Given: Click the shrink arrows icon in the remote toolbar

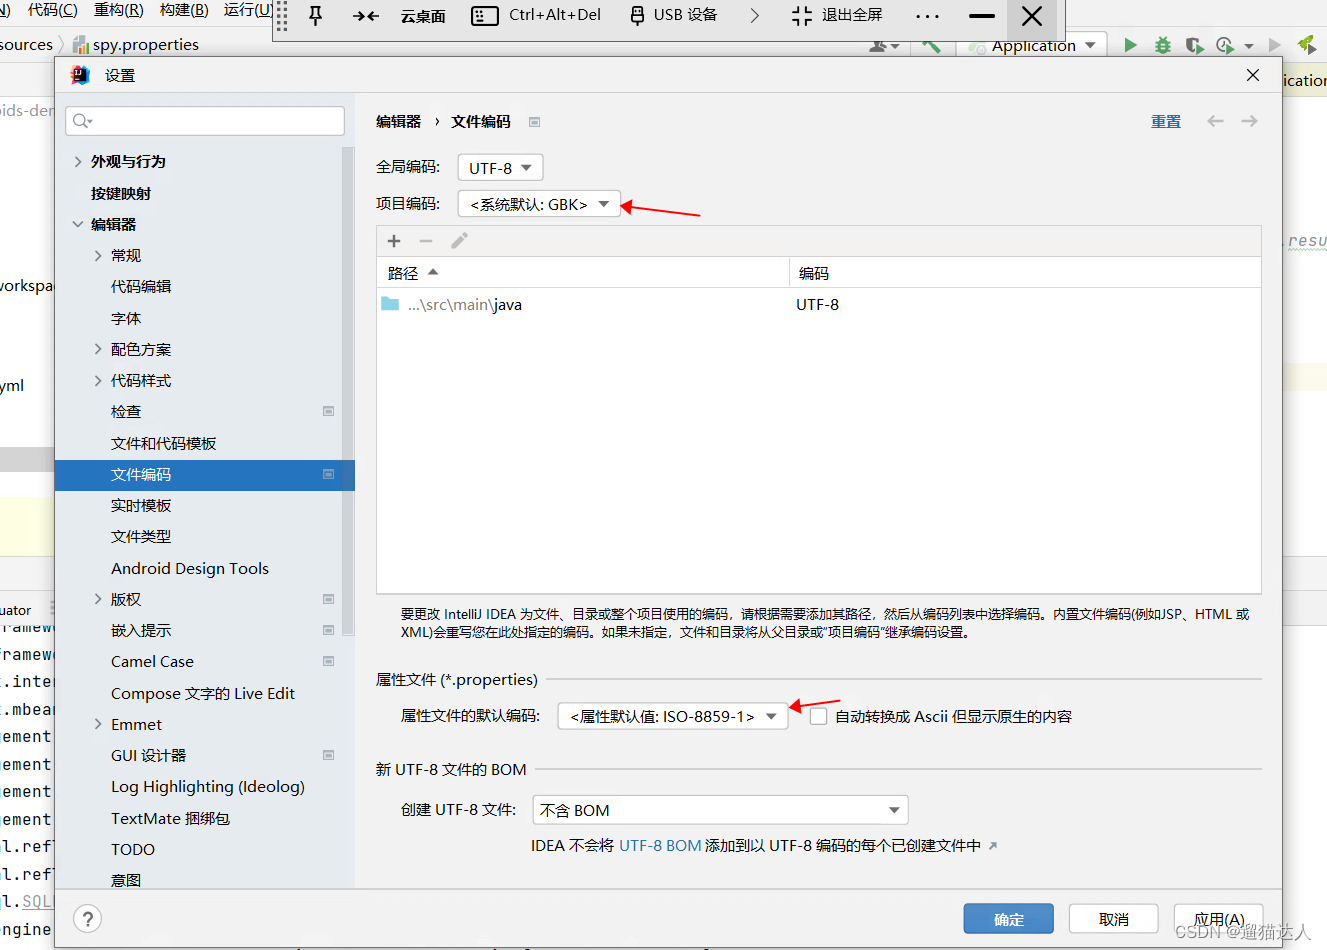Looking at the screenshot, I should click(x=366, y=16).
